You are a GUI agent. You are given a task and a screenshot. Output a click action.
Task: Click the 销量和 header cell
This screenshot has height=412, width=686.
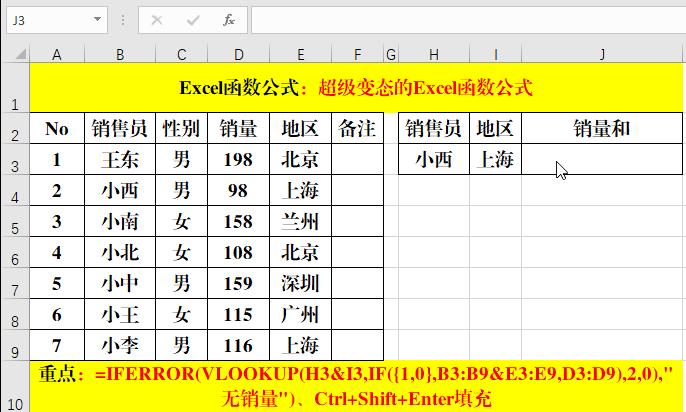602,128
